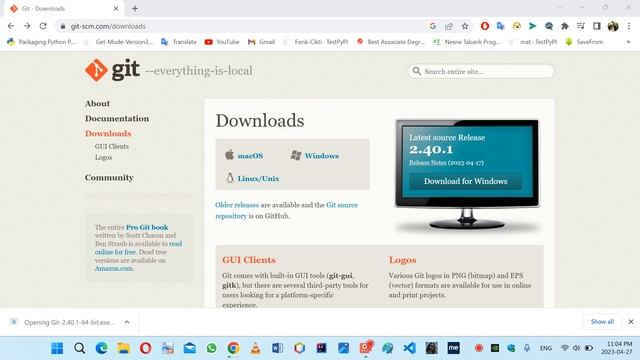Open the About section in the sidebar
The image size is (640, 360).
coord(97,104)
